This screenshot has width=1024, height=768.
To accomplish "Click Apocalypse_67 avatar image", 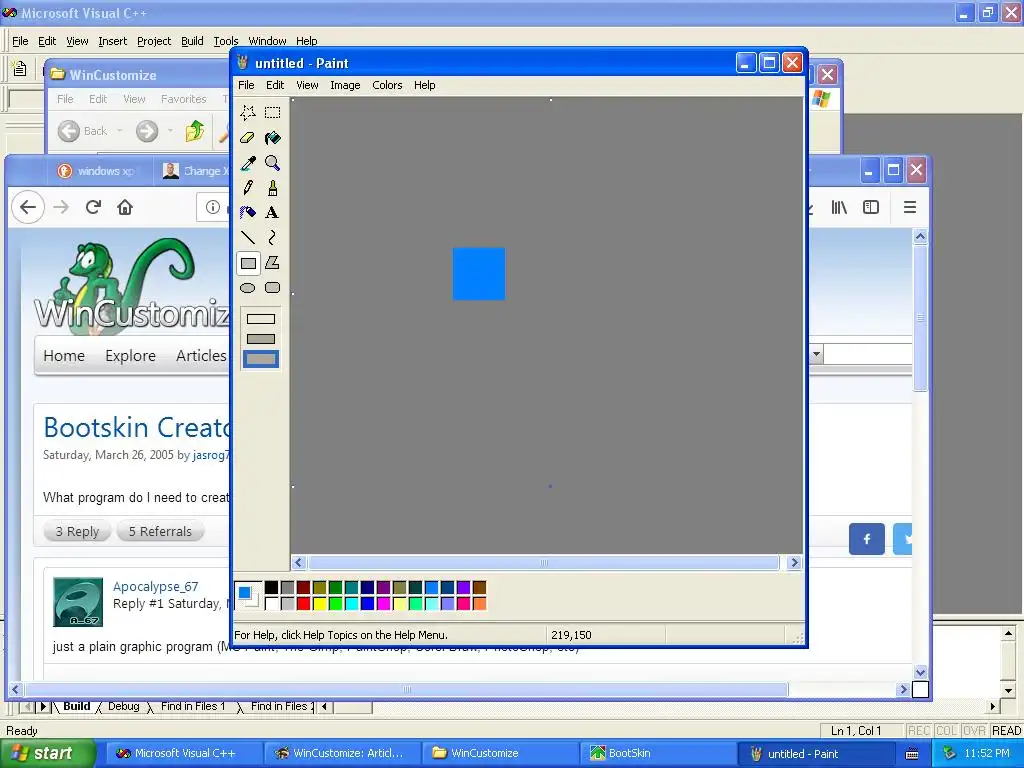I will pyautogui.click(x=78, y=602).
